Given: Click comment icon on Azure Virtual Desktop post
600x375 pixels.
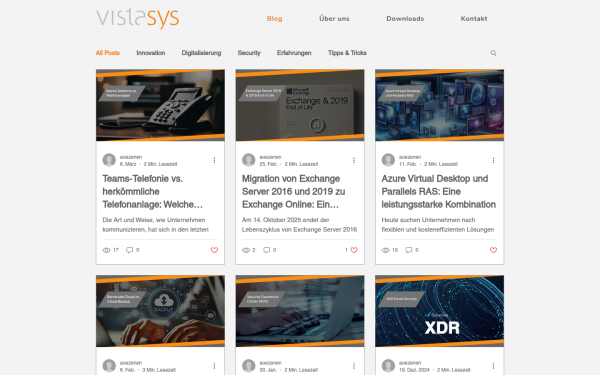Looking at the screenshot, I should [x=409, y=250].
